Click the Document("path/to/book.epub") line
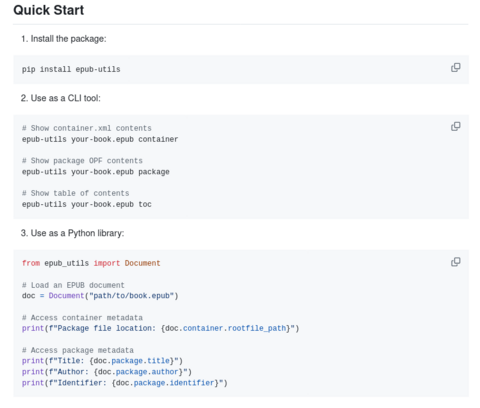The height and width of the screenshot is (408, 480). click(x=100, y=296)
